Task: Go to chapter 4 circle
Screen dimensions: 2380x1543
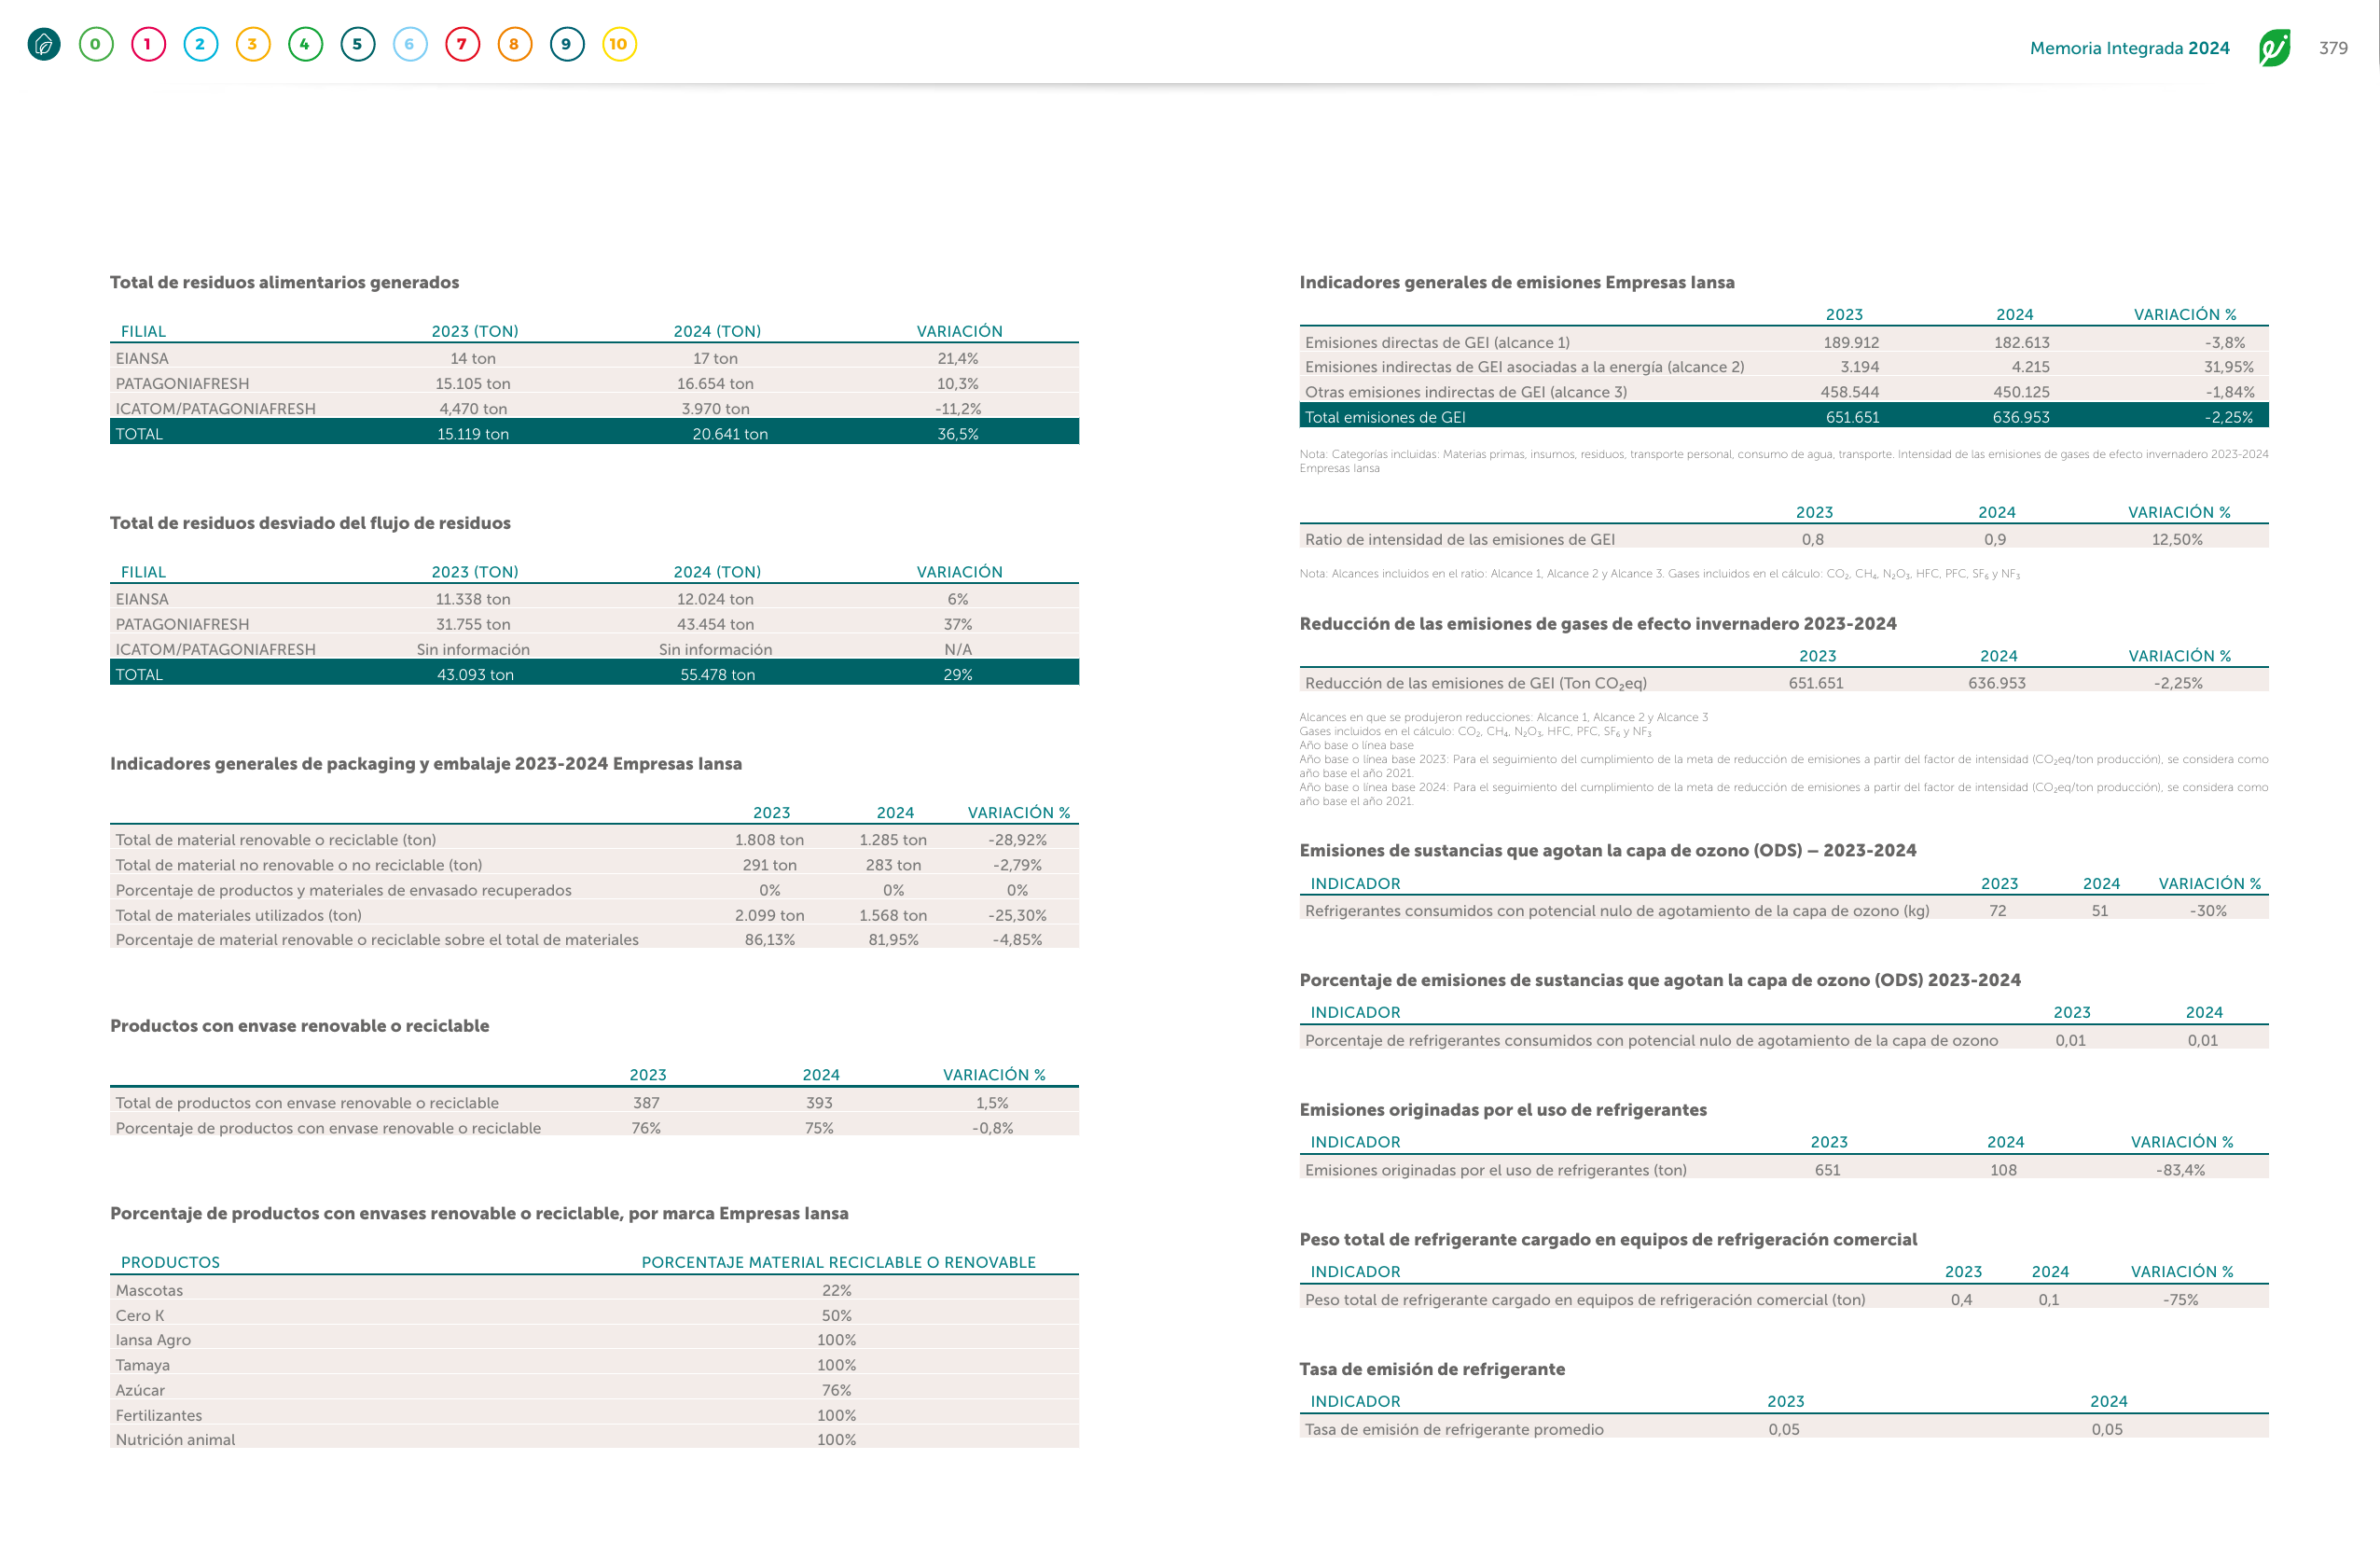Action: pyautogui.click(x=305, y=44)
